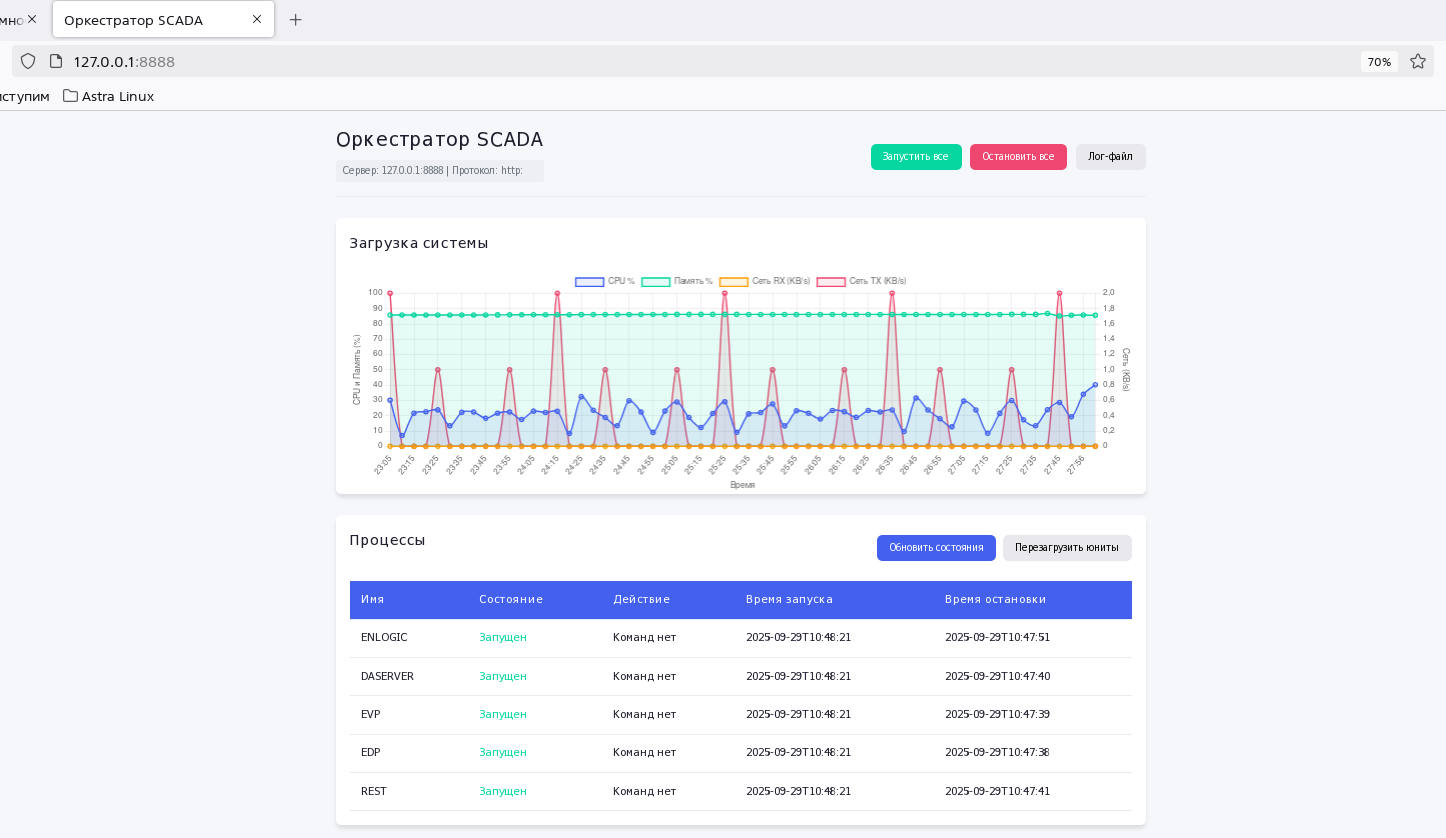The width and height of the screenshot is (1446, 838).
Task: Click Обновить состояния button
Action: [x=936, y=548]
